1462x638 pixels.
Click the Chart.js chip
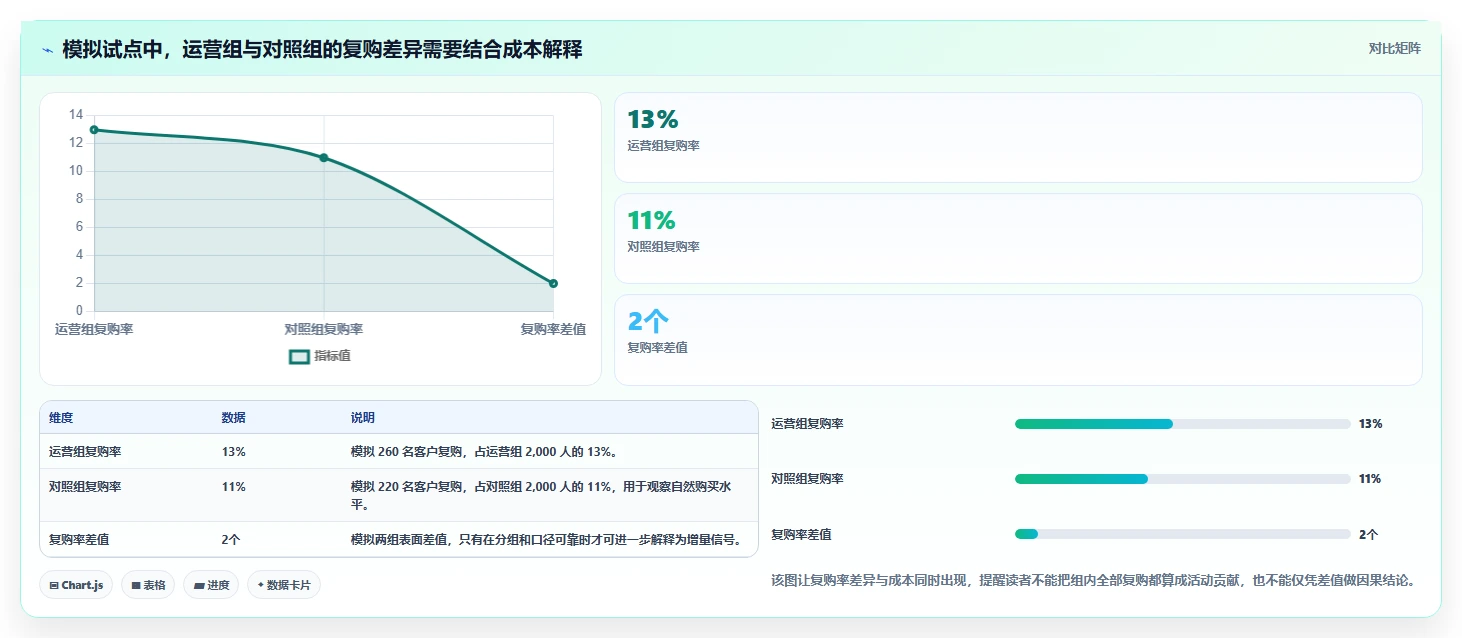click(76, 585)
